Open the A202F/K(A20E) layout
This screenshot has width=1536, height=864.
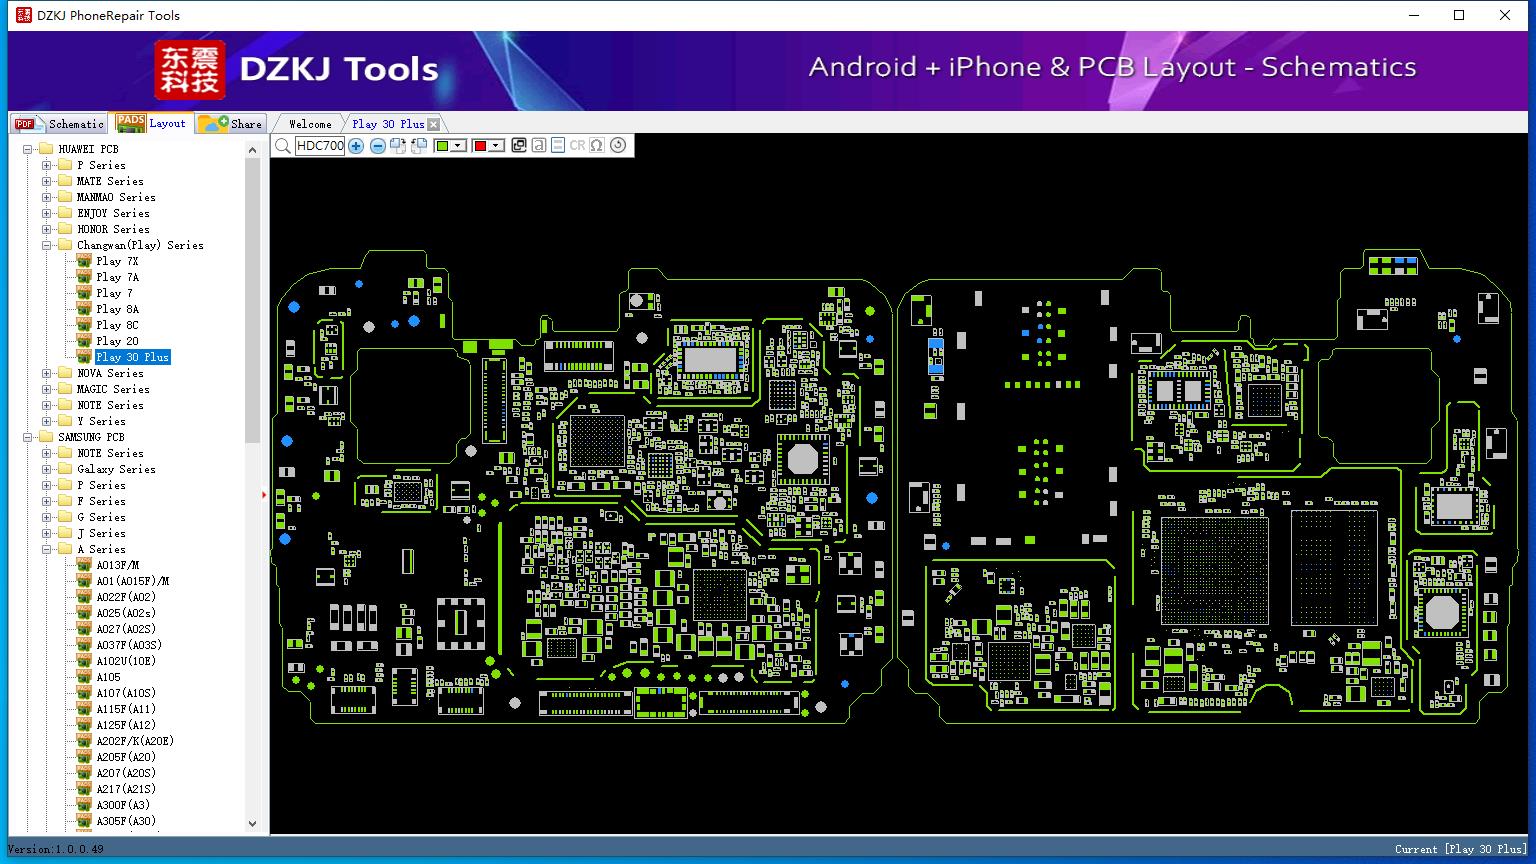[135, 741]
